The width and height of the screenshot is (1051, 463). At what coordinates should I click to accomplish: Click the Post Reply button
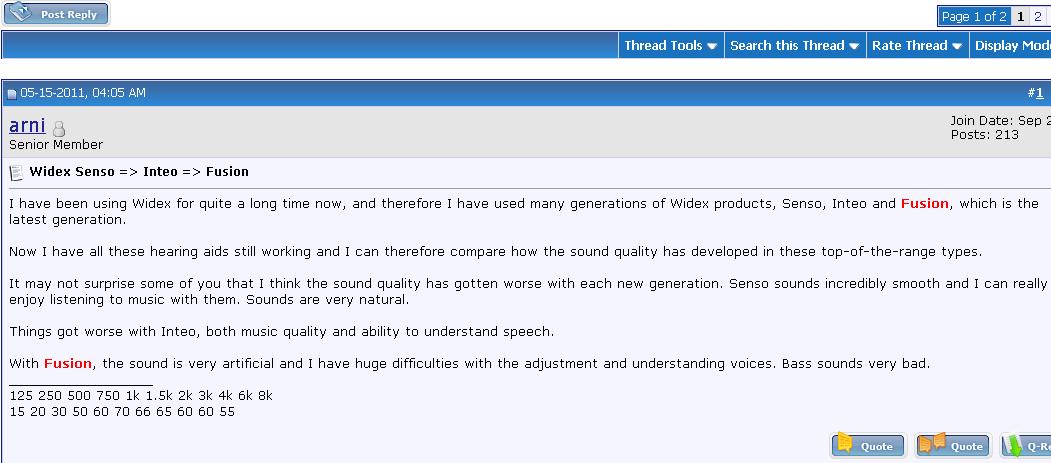(x=56, y=14)
